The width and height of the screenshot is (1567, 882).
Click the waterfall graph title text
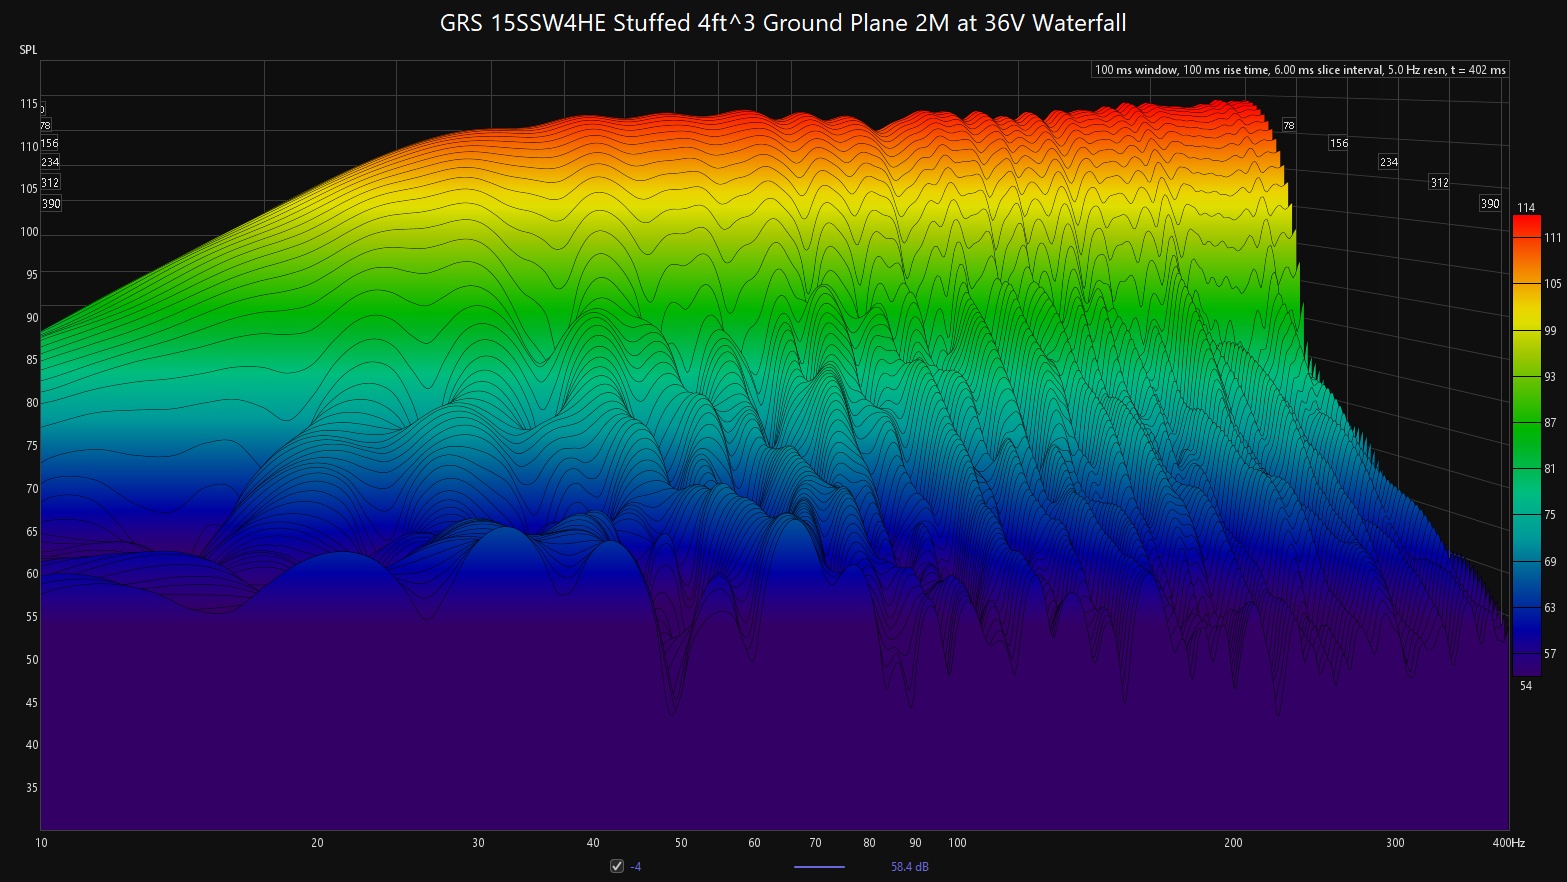pyautogui.click(x=783, y=22)
